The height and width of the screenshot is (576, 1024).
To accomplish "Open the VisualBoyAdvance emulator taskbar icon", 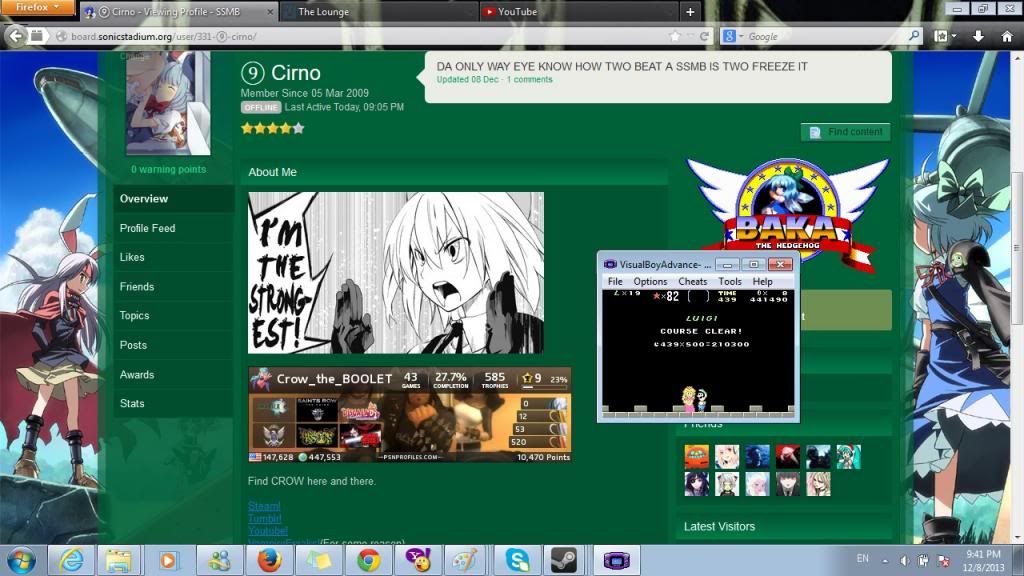I will click(x=615, y=560).
